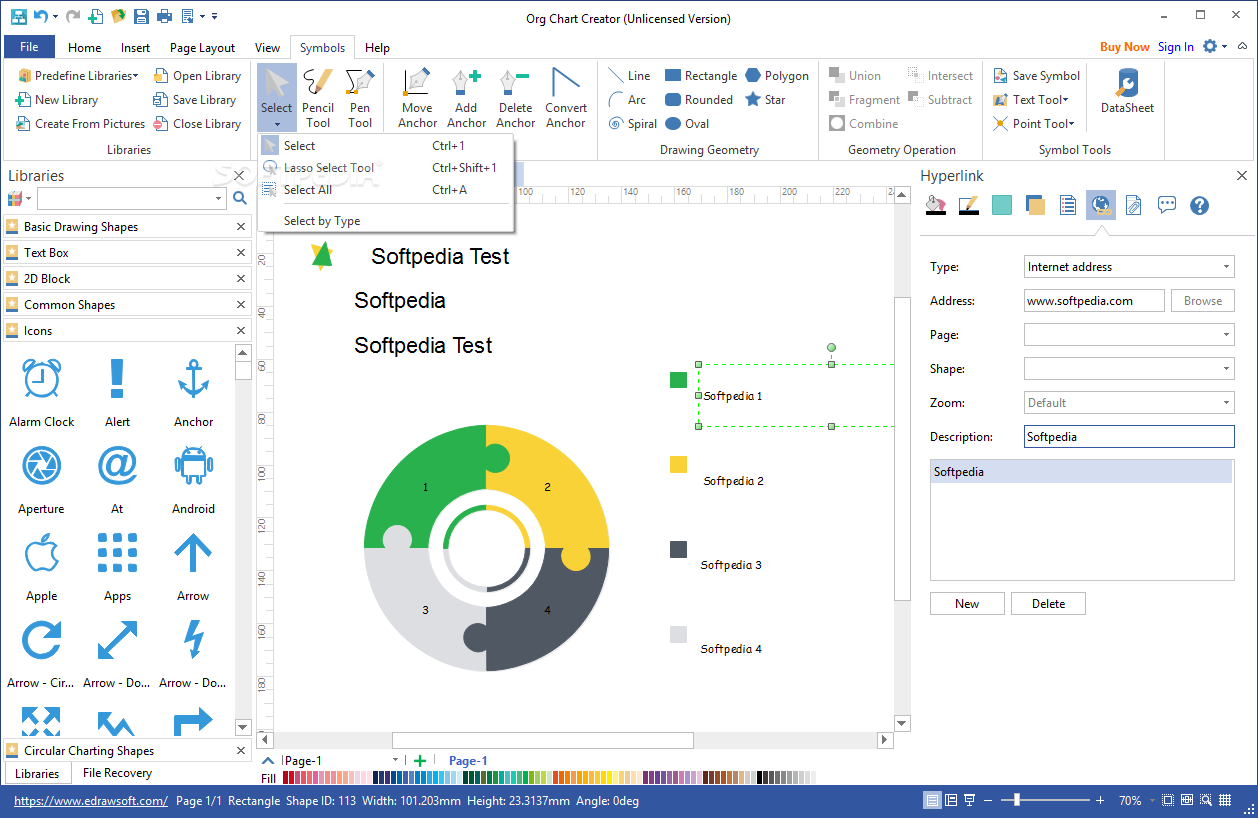
Task: Click the Delete hyperlink button
Action: coord(1048,604)
